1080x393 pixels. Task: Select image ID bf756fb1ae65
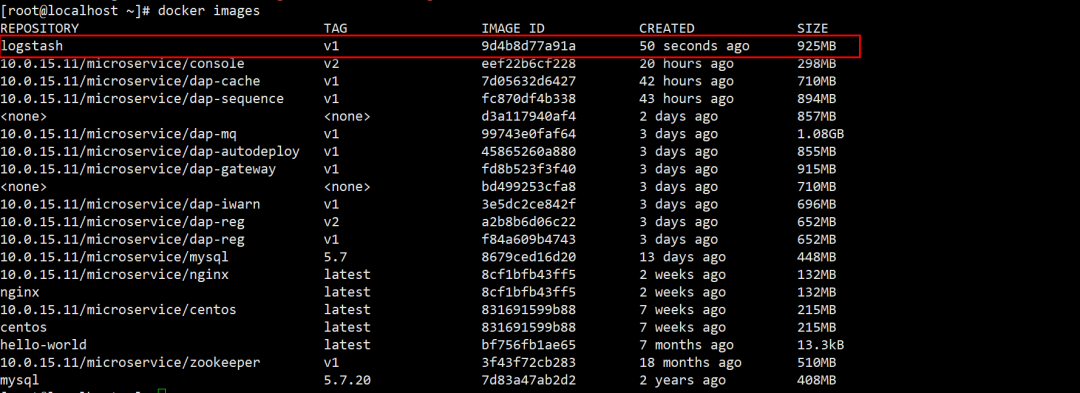click(528, 345)
